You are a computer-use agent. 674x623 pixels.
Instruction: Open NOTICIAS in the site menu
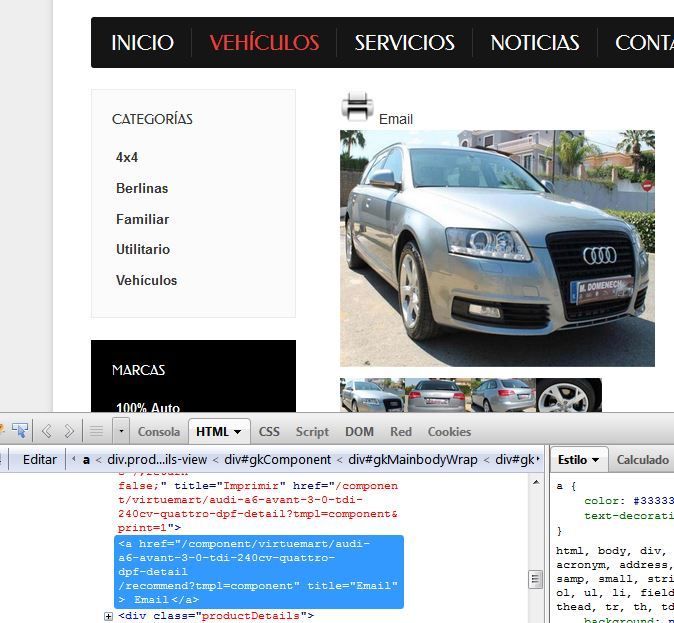(535, 43)
